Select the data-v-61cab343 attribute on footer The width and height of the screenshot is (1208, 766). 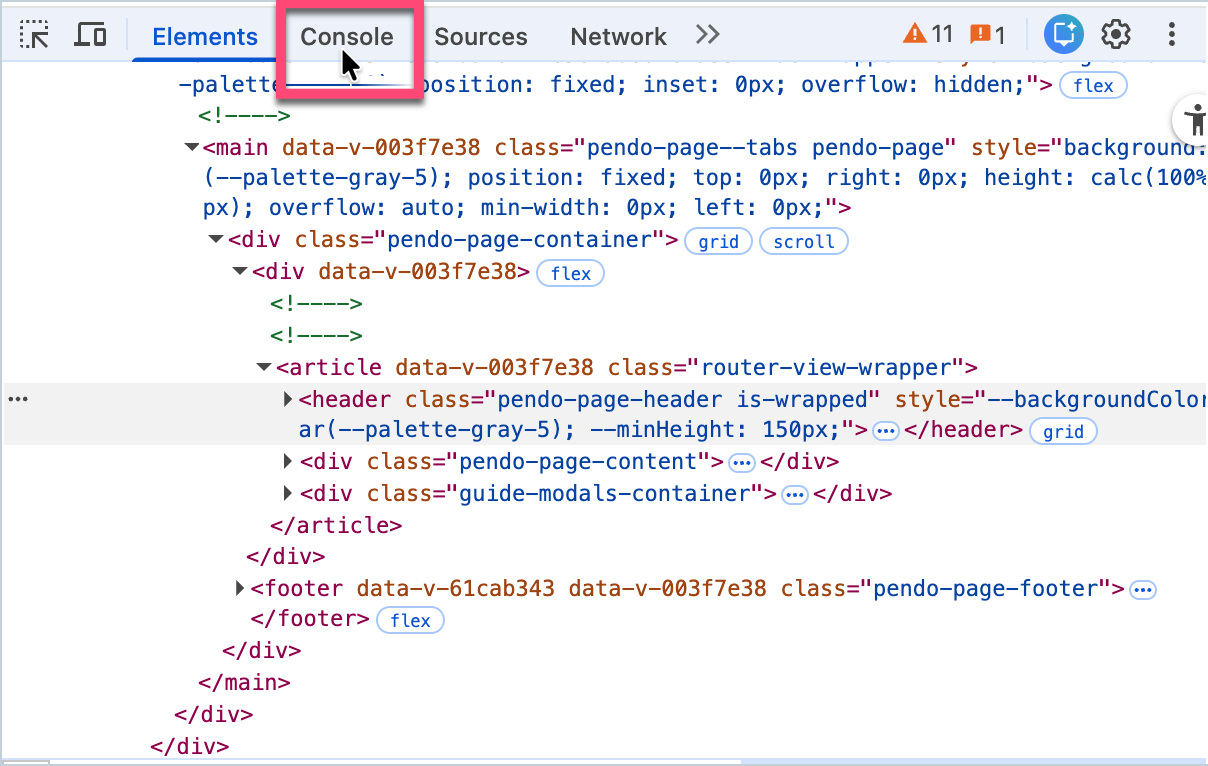(x=455, y=588)
